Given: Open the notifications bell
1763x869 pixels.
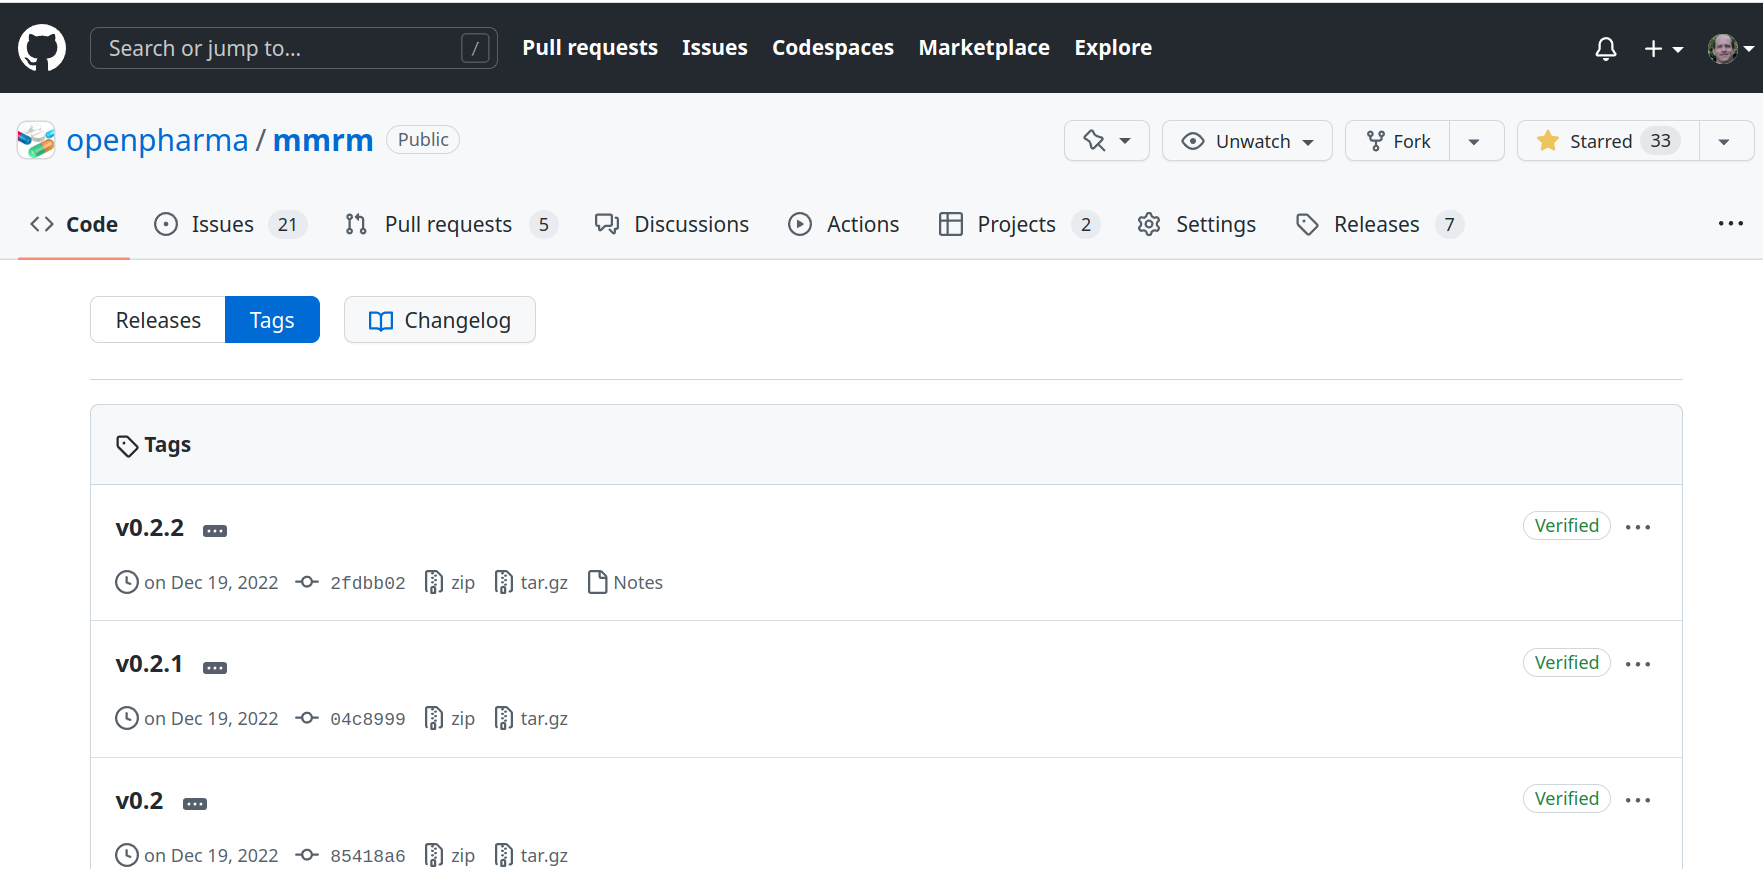Looking at the screenshot, I should coord(1605,48).
